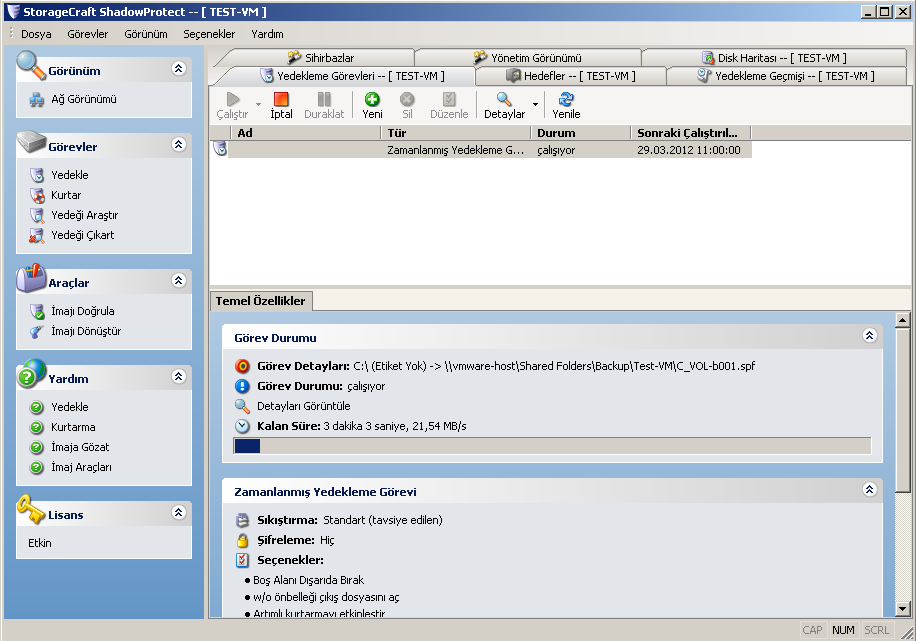Click the Detaylar magnifier icon
Screen dimensions: 916x641
tap(504, 99)
